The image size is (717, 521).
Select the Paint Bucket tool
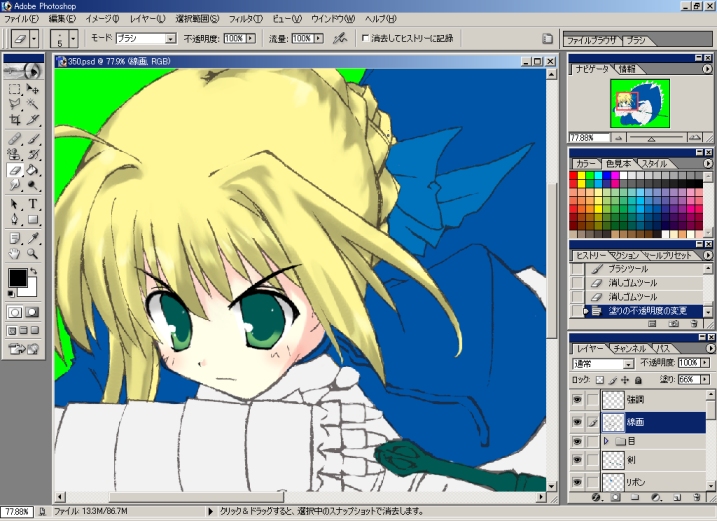click(32, 170)
